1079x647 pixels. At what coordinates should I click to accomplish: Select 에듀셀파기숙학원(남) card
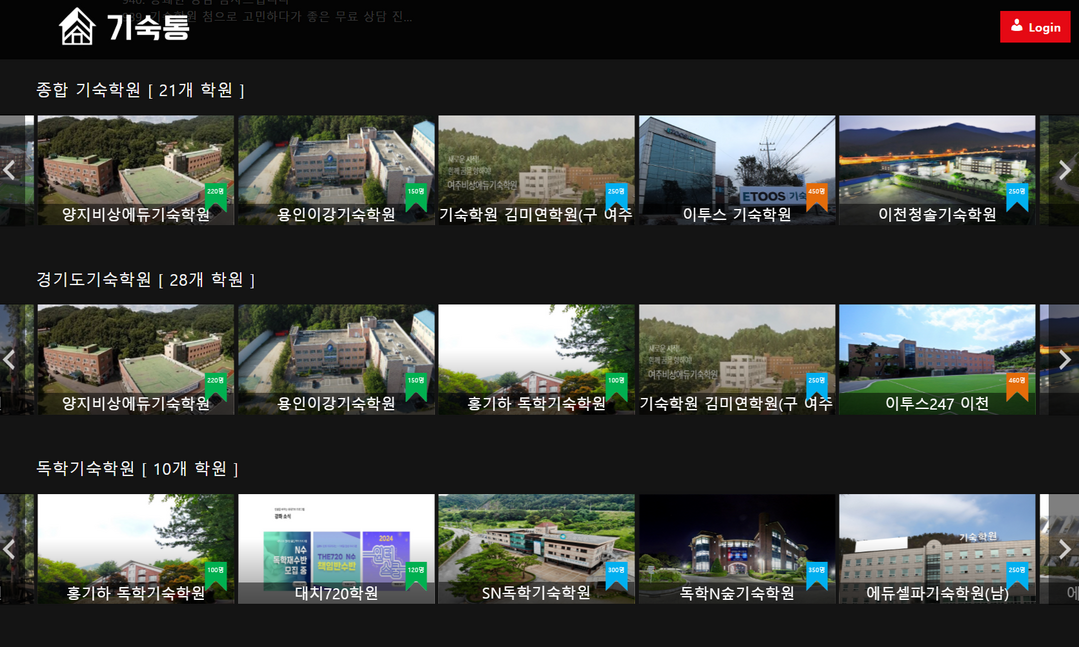(x=936, y=548)
